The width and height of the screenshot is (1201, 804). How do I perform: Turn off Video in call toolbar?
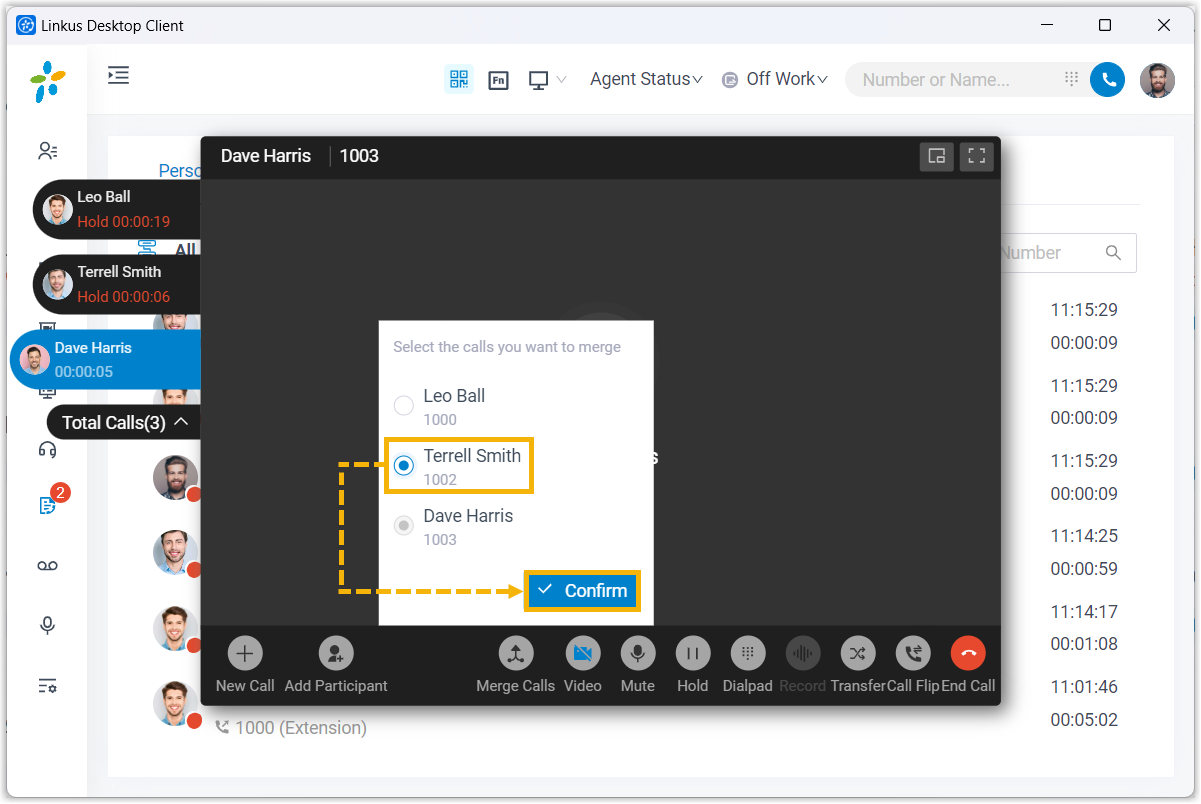point(583,654)
